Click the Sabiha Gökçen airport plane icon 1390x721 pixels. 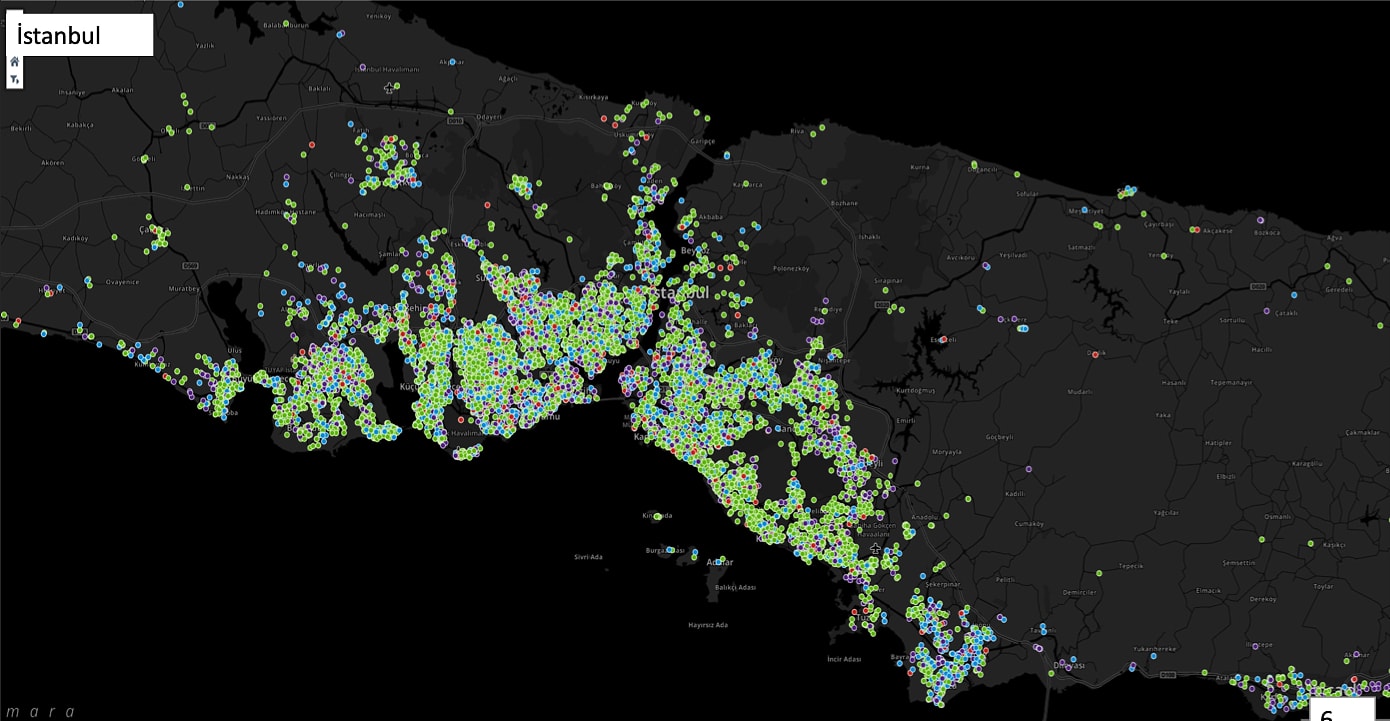coord(876,549)
